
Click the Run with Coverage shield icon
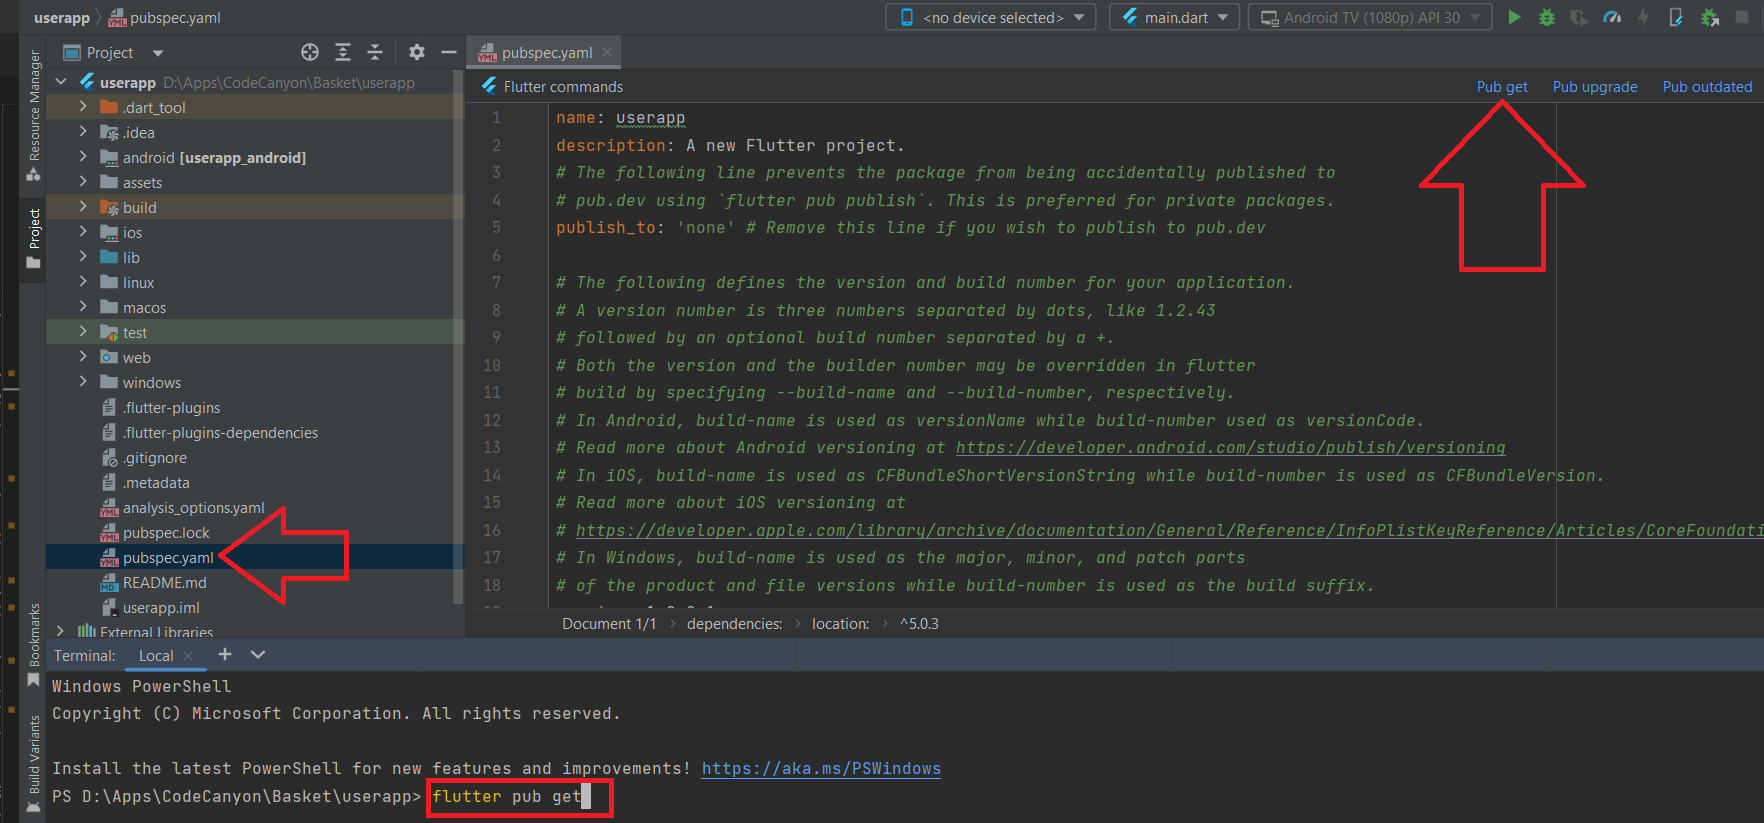(1578, 17)
